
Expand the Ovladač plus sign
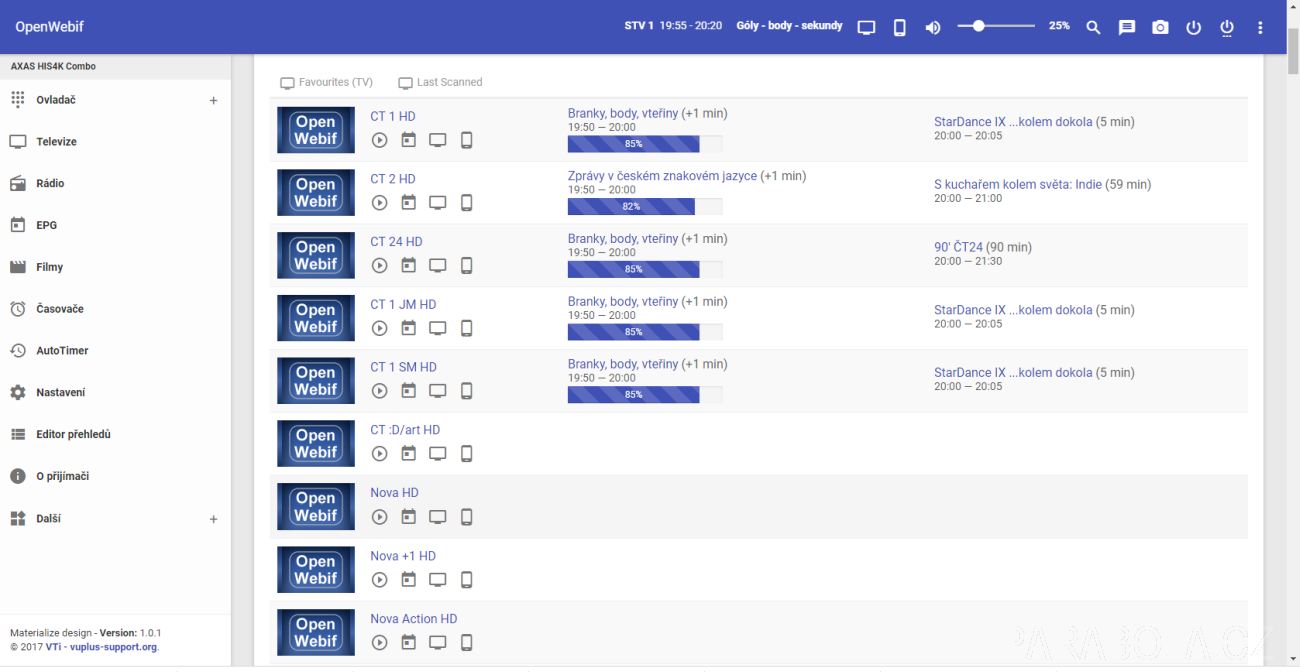point(213,100)
